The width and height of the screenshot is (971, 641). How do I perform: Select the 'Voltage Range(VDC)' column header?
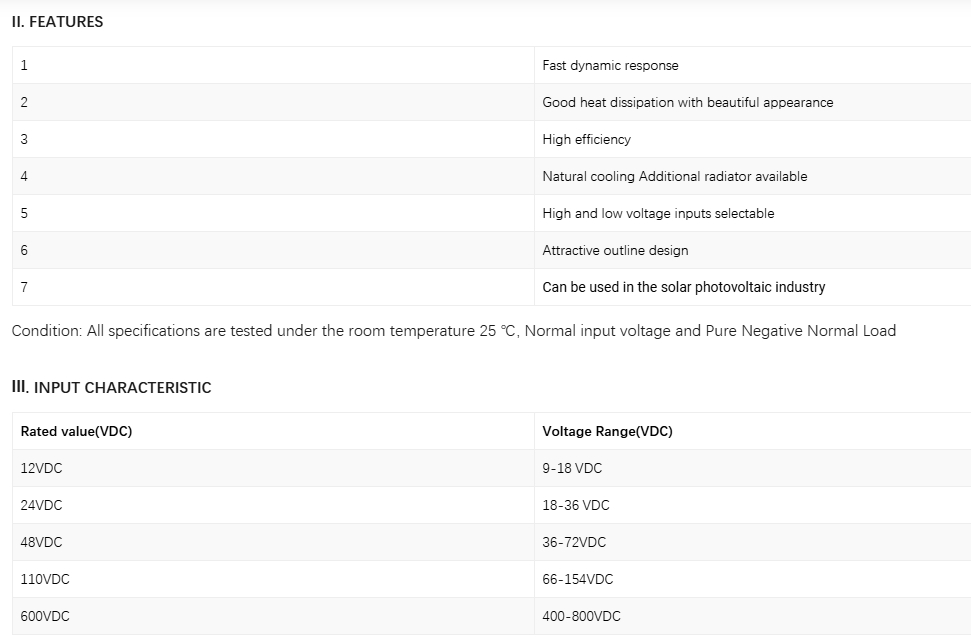pyautogui.click(x=752, y=431)
